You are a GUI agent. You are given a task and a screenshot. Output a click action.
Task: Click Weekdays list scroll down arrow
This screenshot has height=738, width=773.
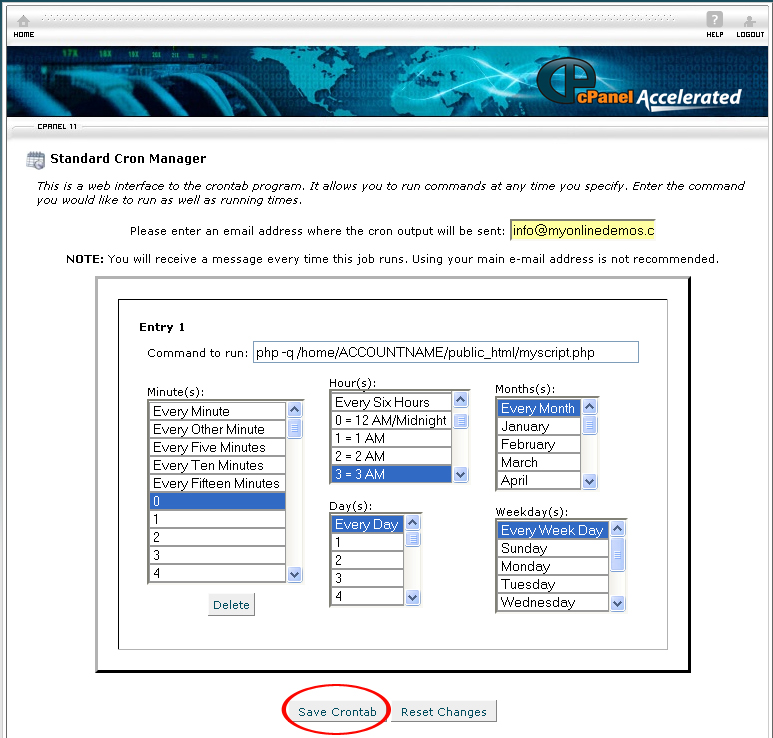(x=618, y=603)
